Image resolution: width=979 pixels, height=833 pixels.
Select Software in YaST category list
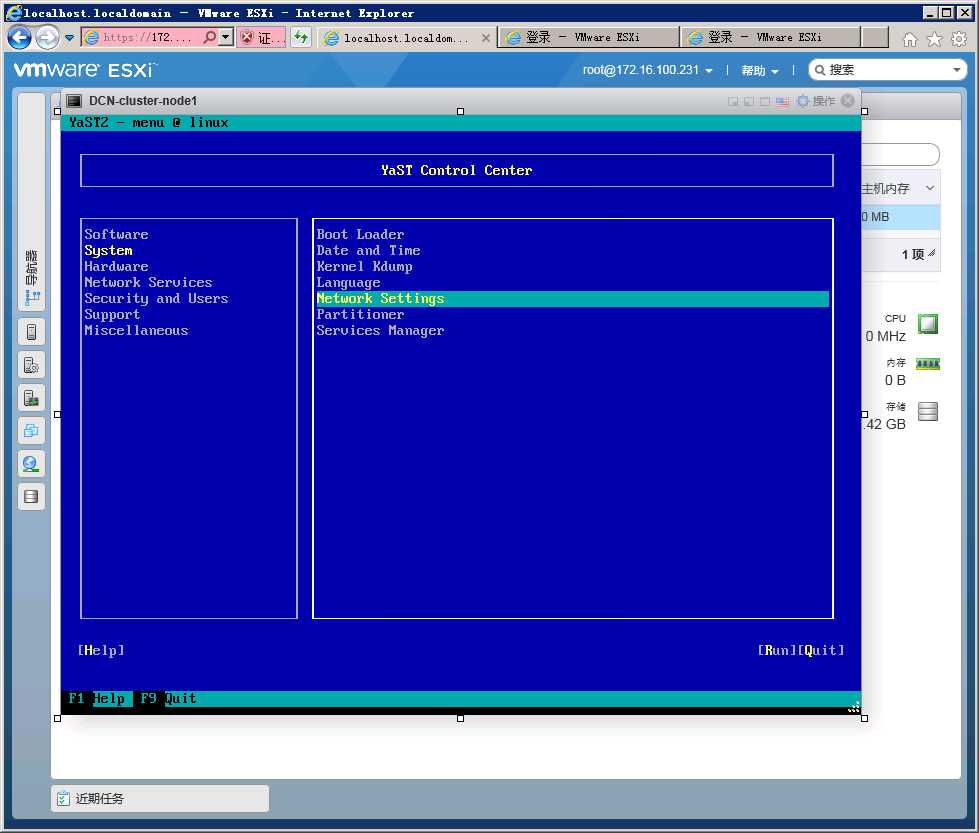[x=116, y=234]
